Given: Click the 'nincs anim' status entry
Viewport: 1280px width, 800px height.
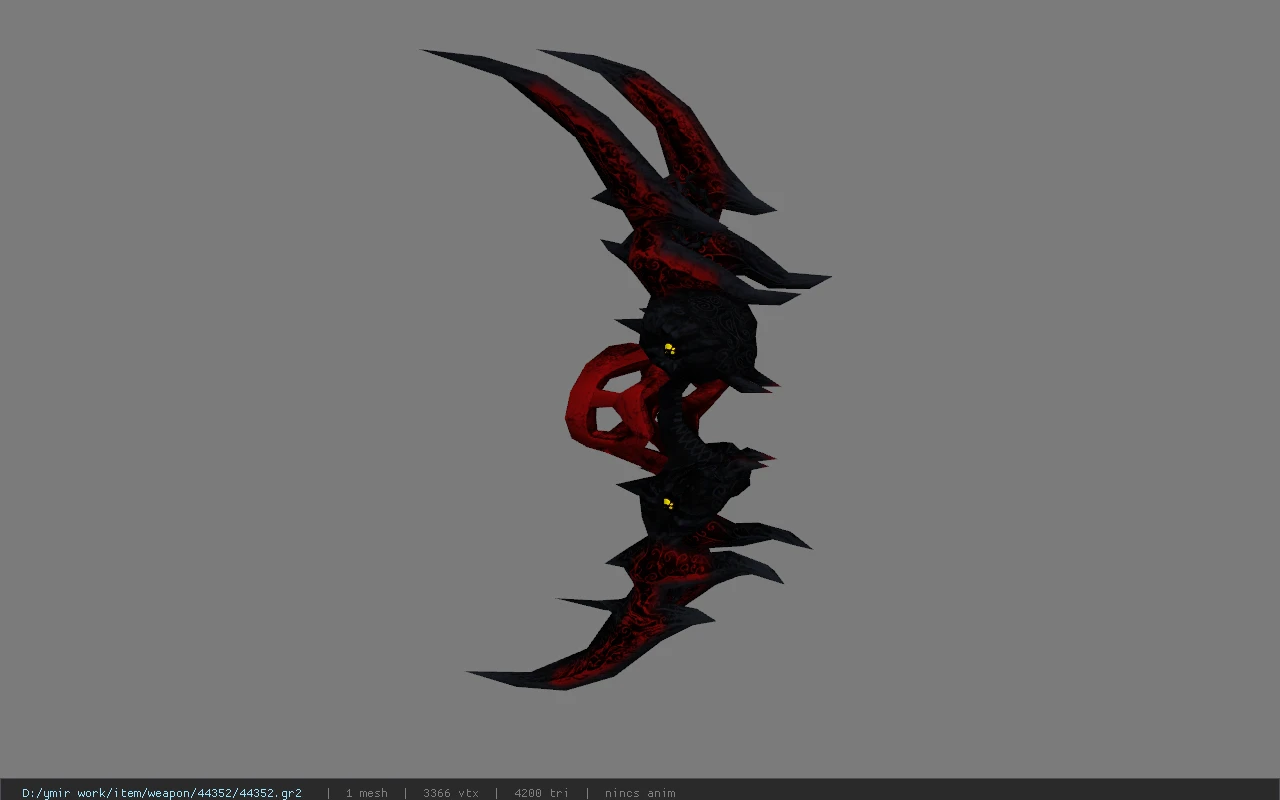Looking at the screenshot, I should [640, 793].
